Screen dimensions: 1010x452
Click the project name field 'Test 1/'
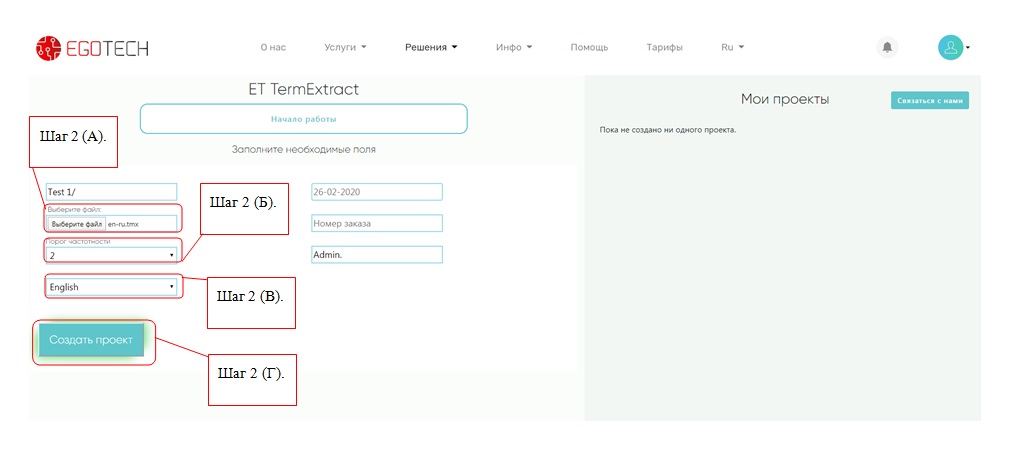(x=111, y=192)
